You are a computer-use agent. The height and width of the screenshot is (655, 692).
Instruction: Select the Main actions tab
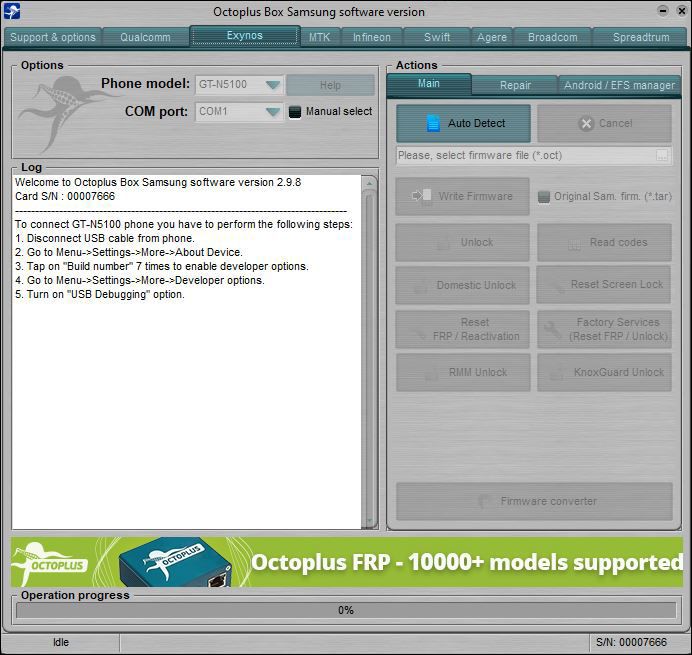(x=429, y=84)
